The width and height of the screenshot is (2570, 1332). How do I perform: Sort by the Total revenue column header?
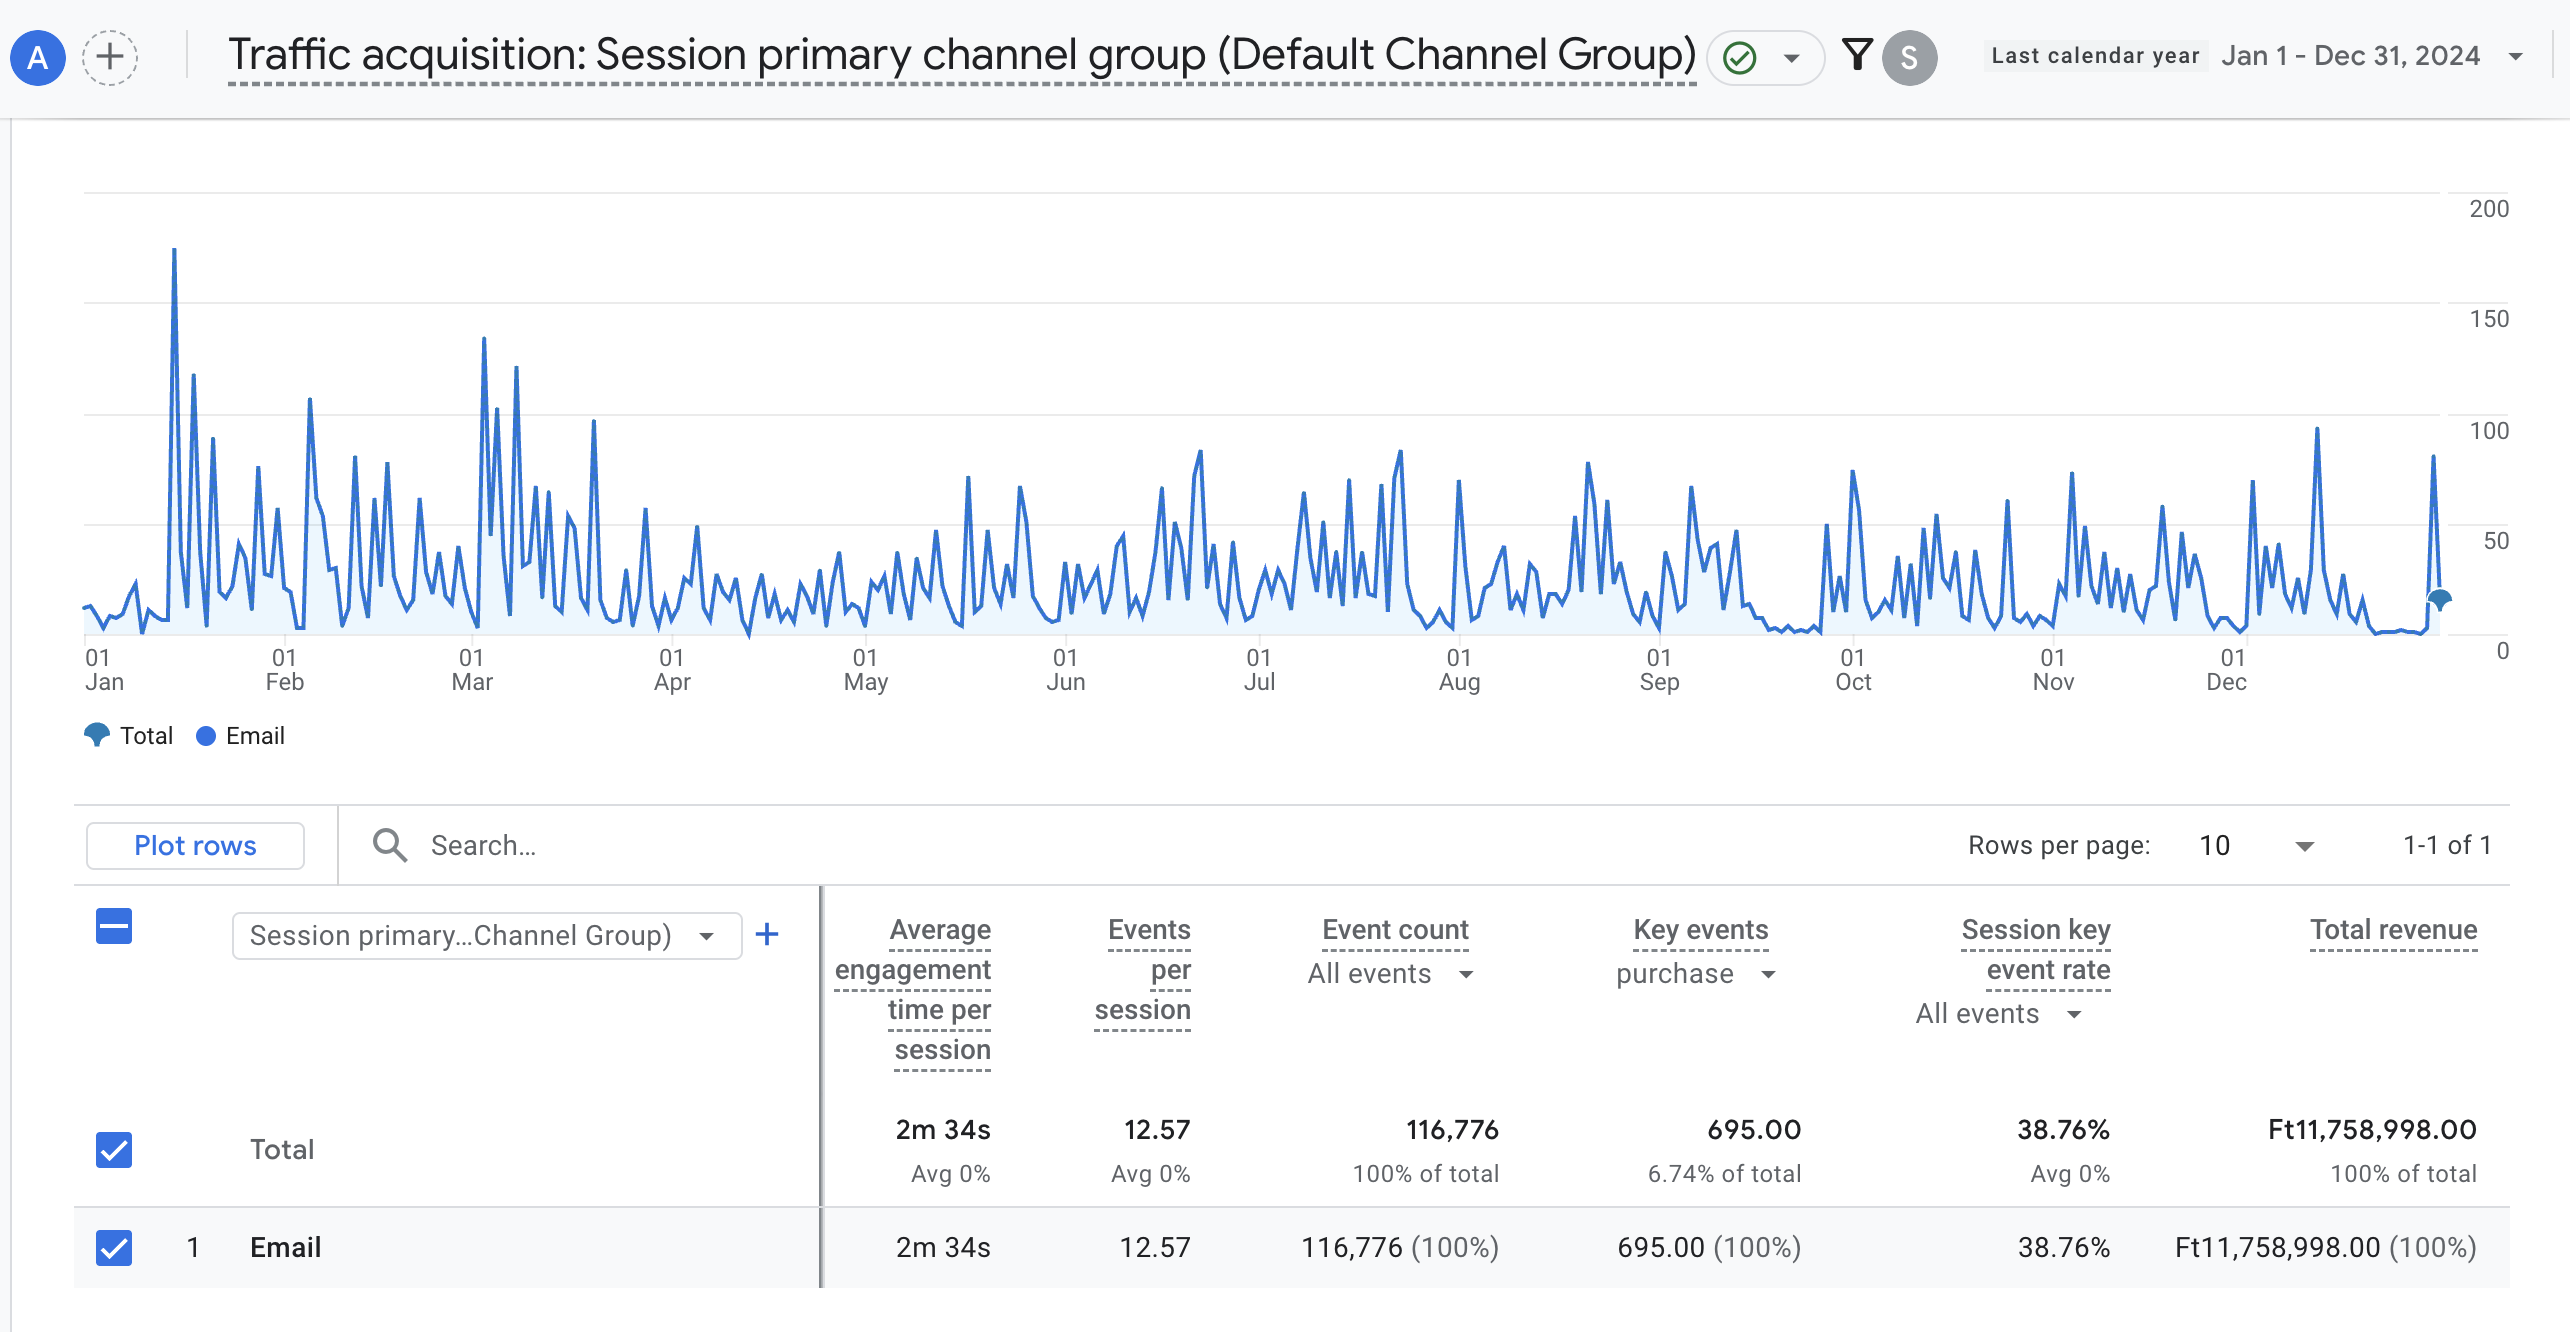(2393, 930)
